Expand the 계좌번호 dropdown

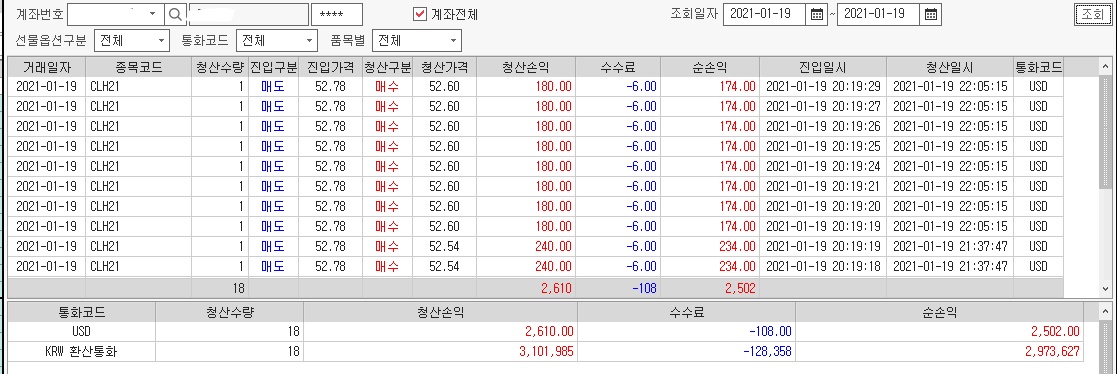click(152, 14)
